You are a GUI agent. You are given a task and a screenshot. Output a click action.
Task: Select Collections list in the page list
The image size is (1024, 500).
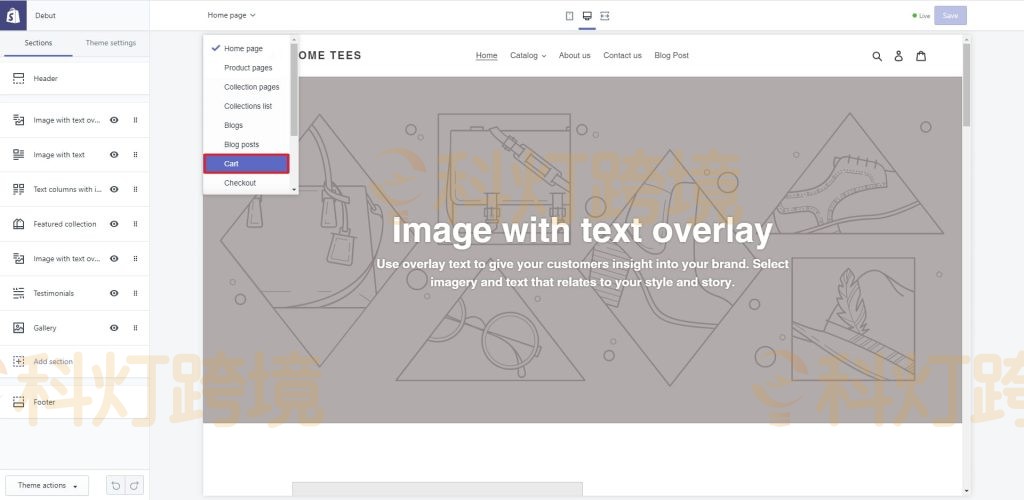coord(246,106)
